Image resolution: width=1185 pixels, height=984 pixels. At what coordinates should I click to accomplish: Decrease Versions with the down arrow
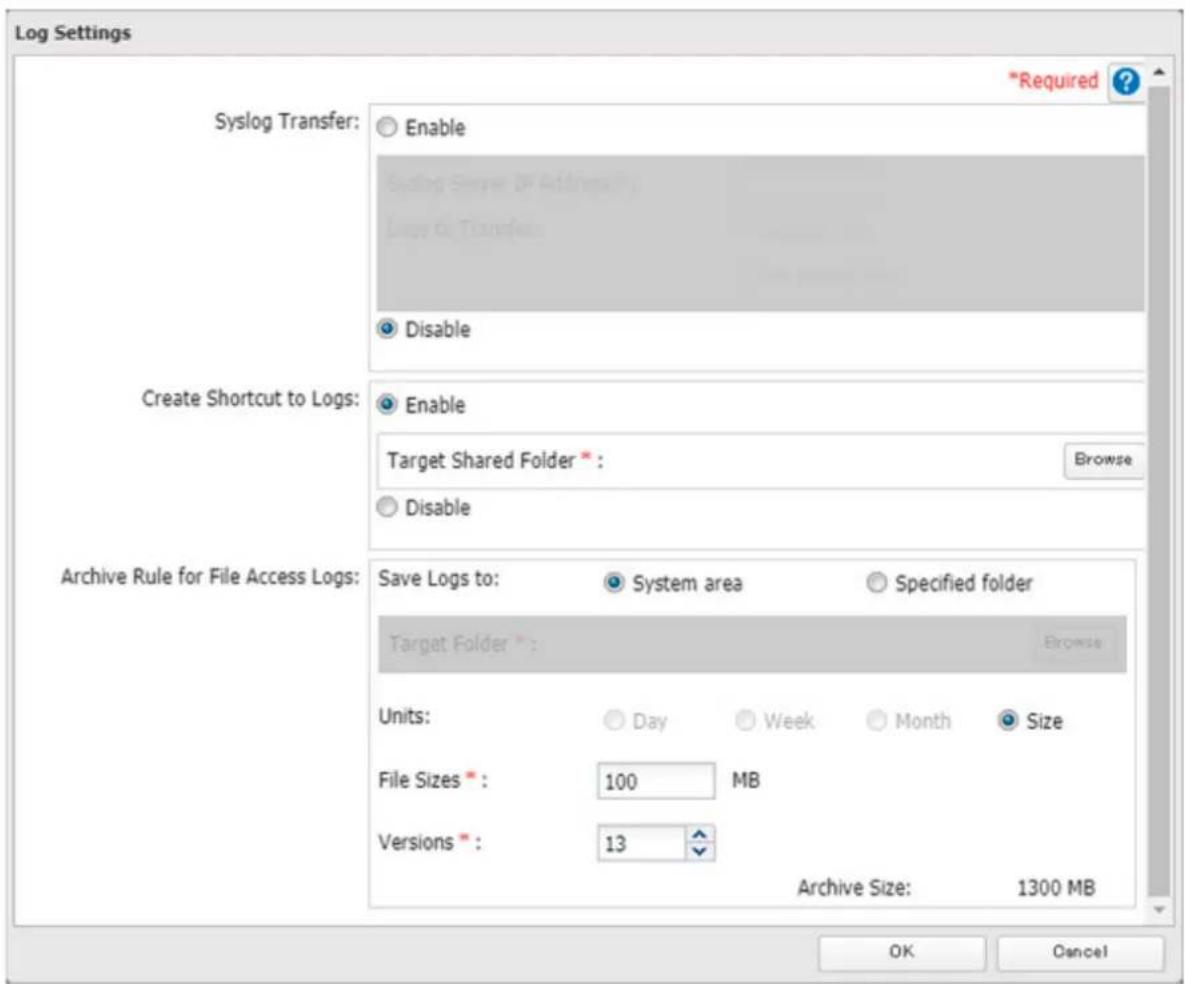(700, 852)
